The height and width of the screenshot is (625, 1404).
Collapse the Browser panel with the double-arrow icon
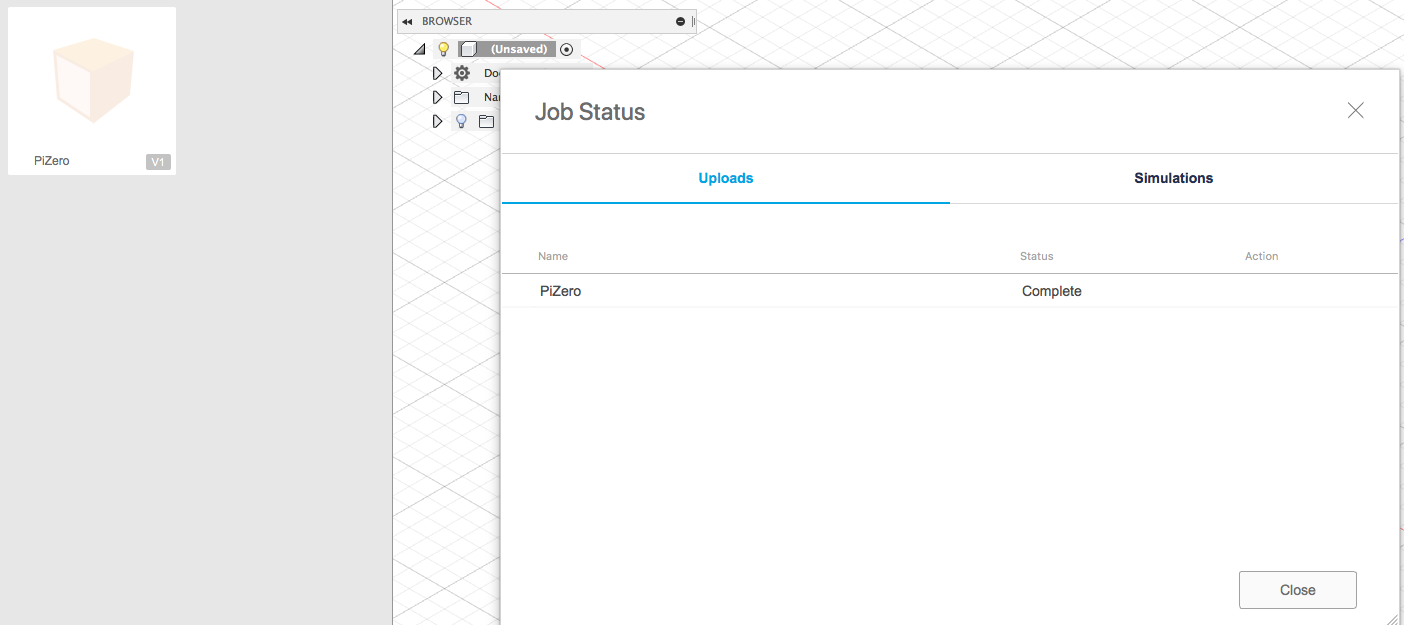click(407, 21)
